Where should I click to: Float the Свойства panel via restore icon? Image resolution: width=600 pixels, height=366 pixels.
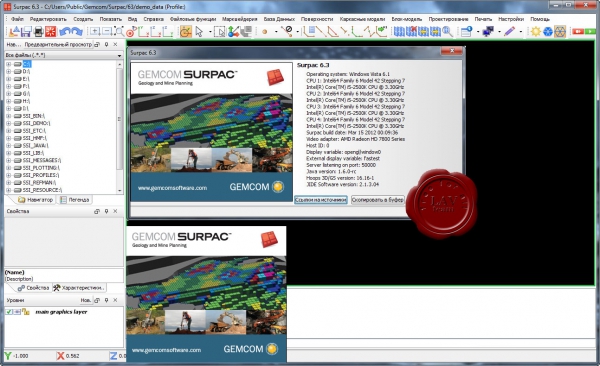[x=97, y=211]
